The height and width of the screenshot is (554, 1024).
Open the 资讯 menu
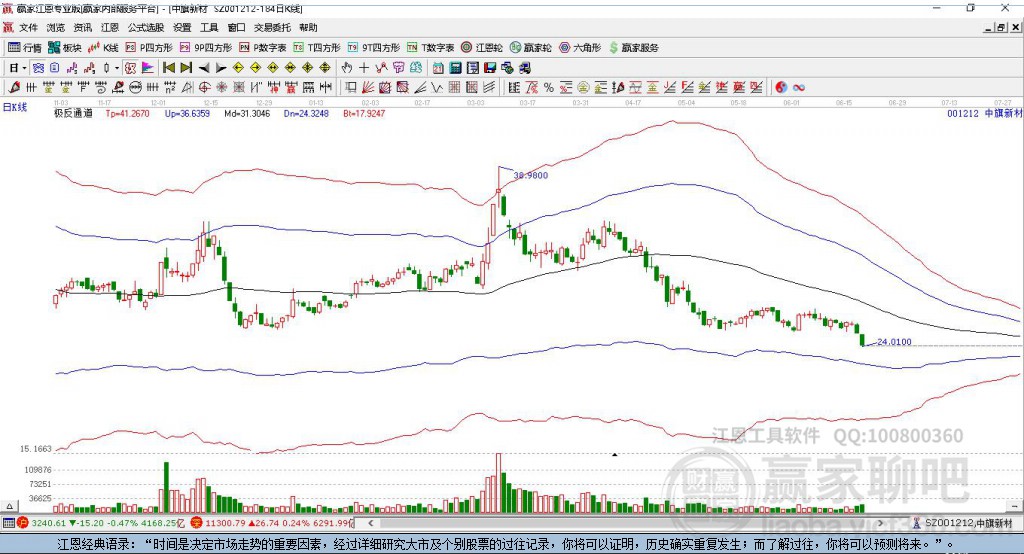83,27
